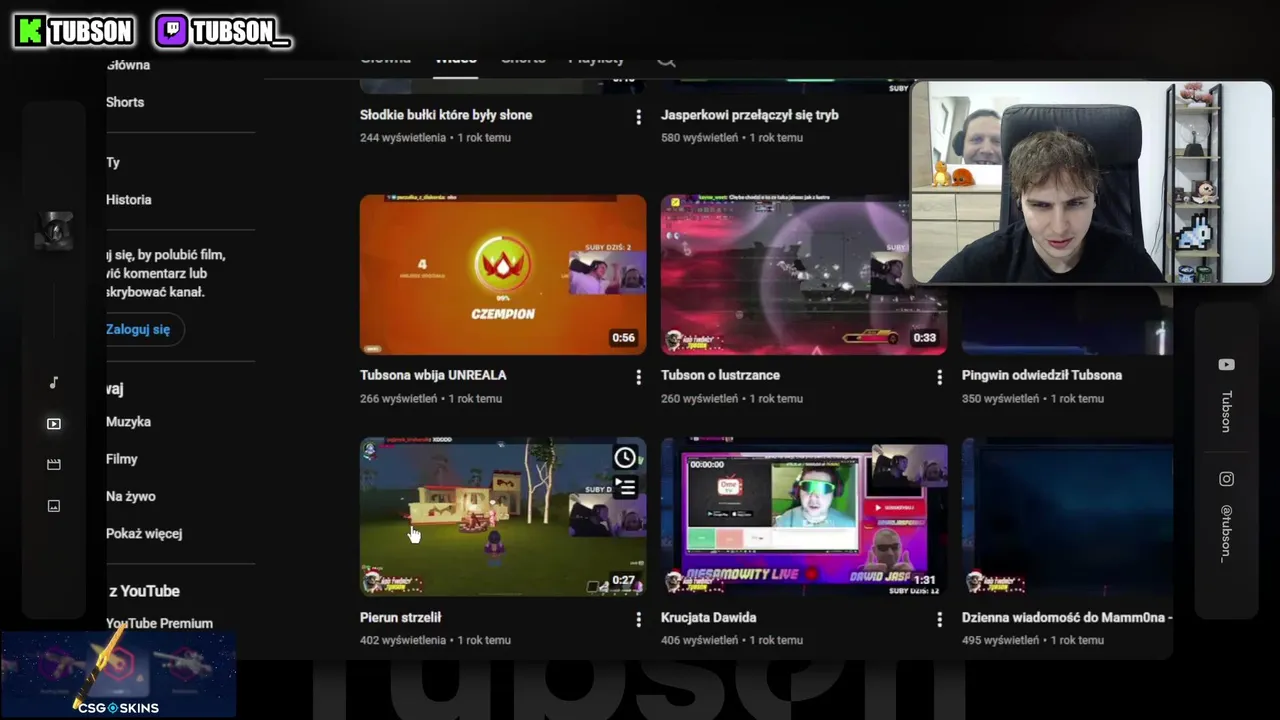Open video title Słodkie bułki które były słone

[x=446, y=115]
